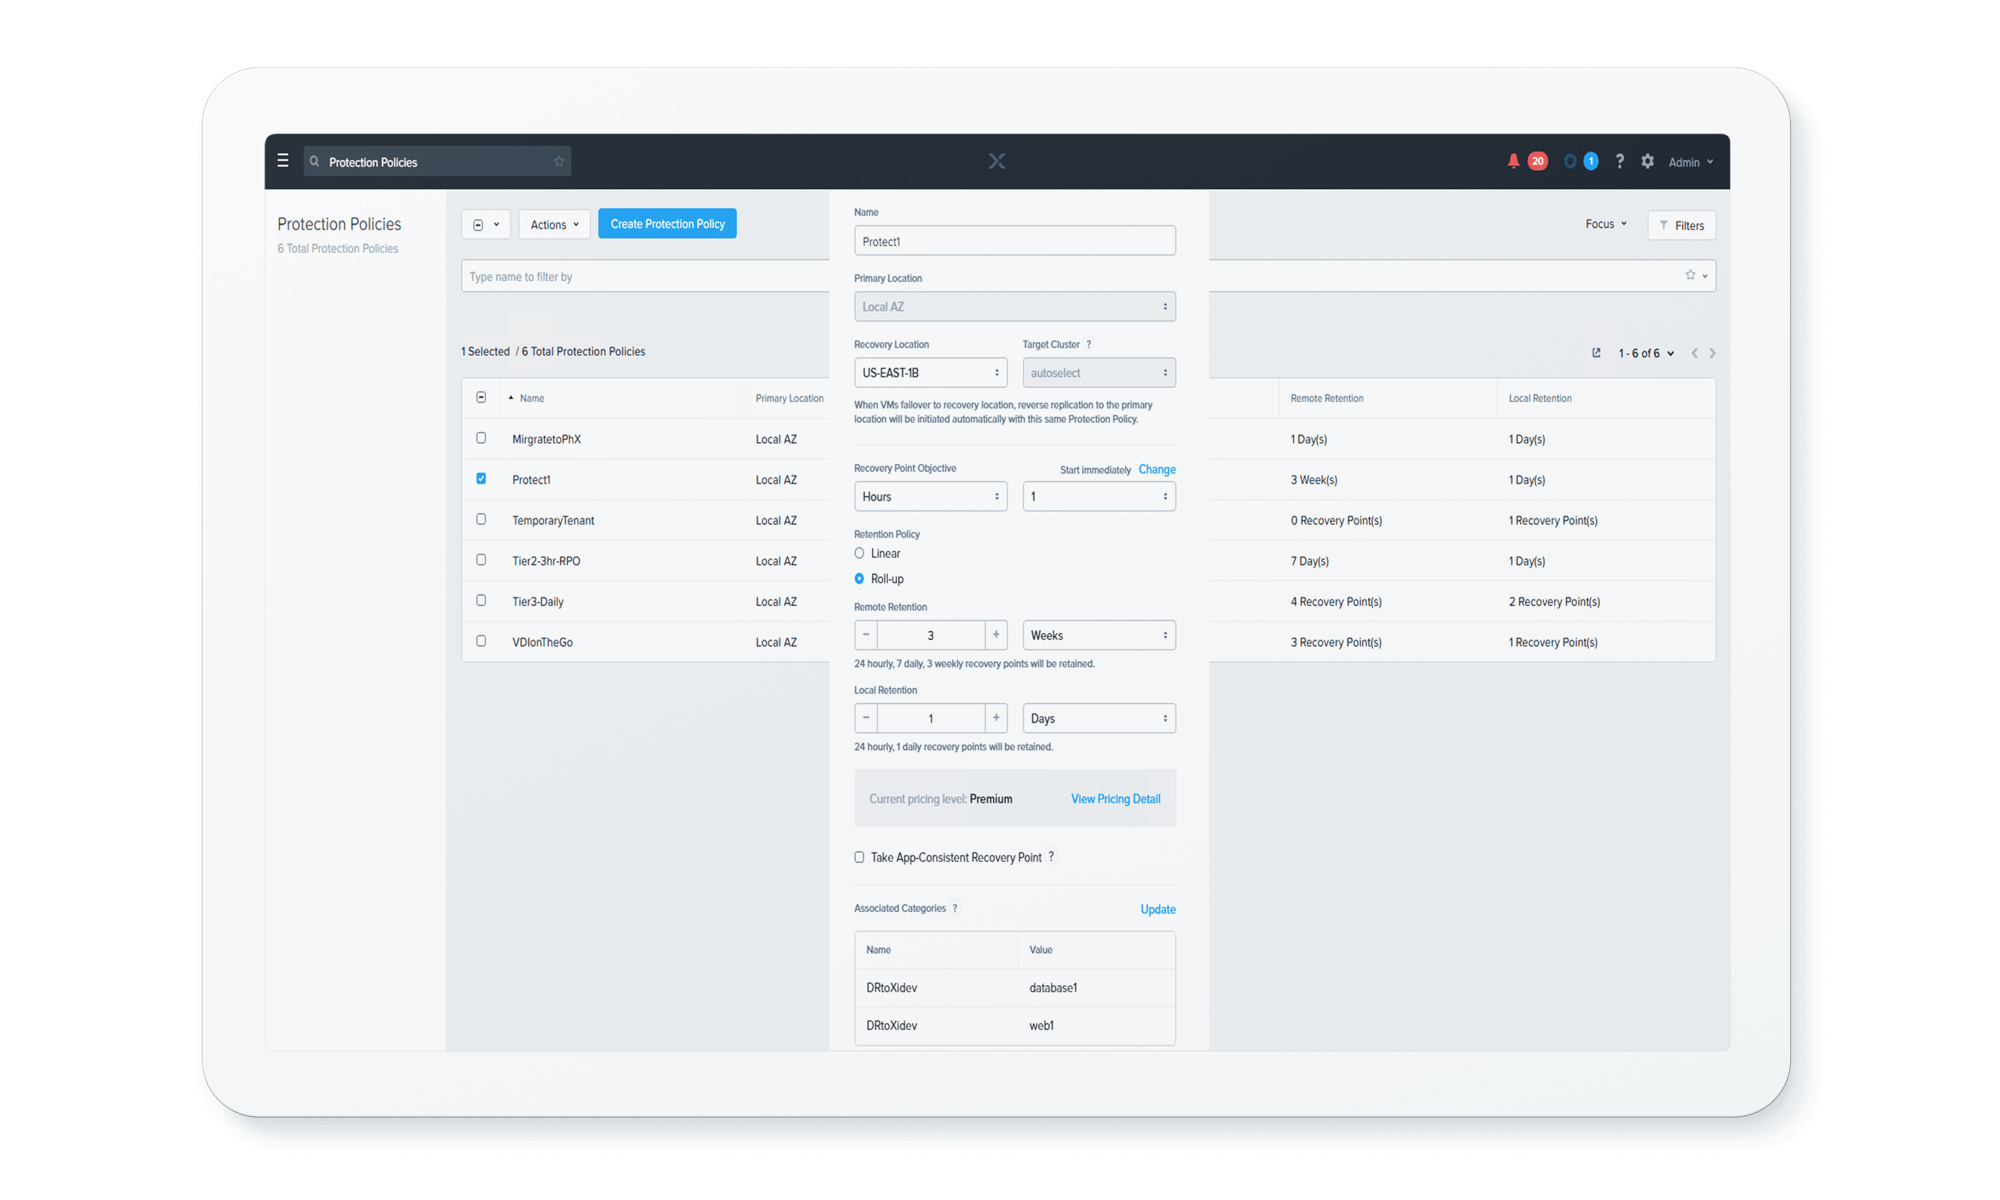The height and width of the screenshot is (1200, 2000).
Task: Favorite the Protection Policies search bookmark star
Action: (559, 162)
